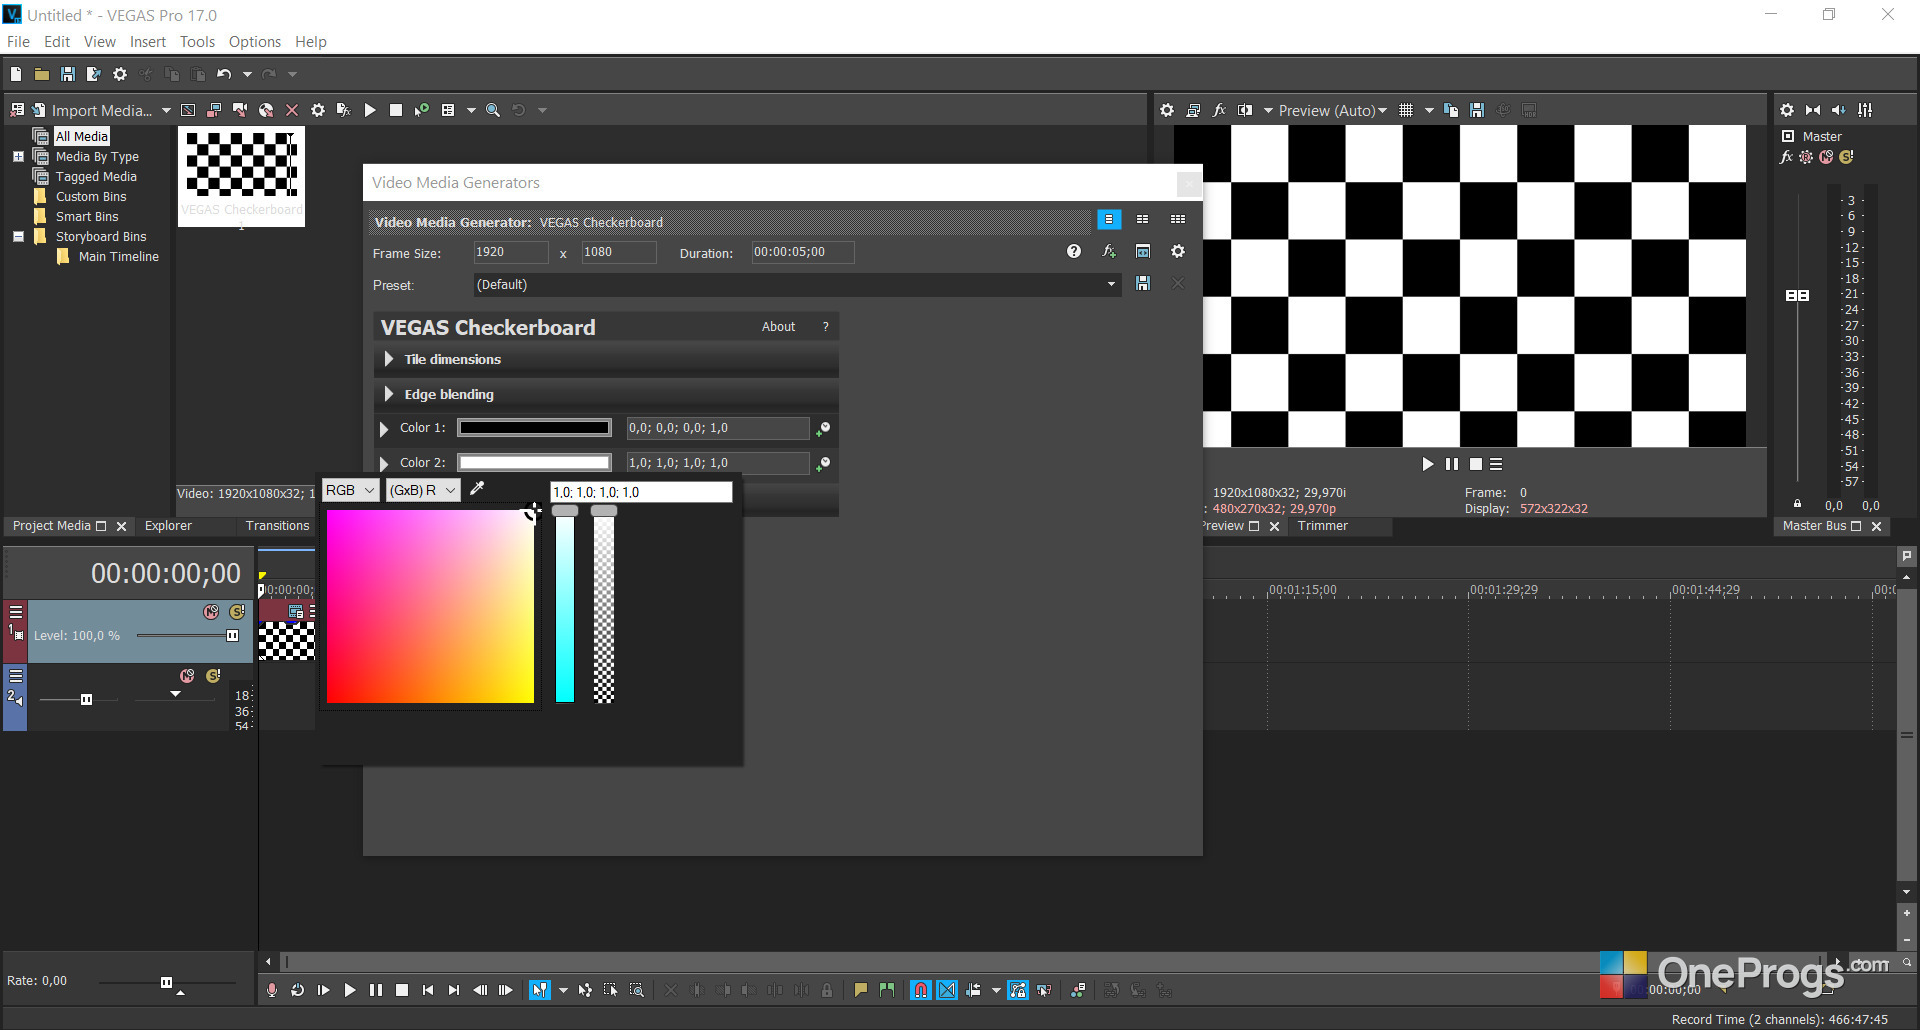Click the white Color 2 swatch
1920x1030 pixels.
pyautogui.click(x=534, y=463)
